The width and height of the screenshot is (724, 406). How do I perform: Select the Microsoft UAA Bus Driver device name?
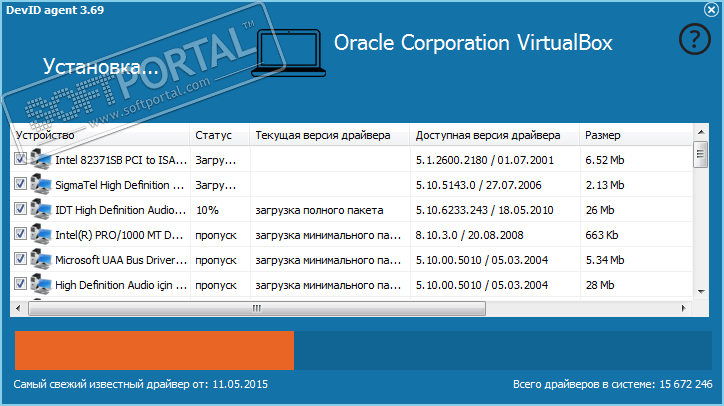point(121,260)
